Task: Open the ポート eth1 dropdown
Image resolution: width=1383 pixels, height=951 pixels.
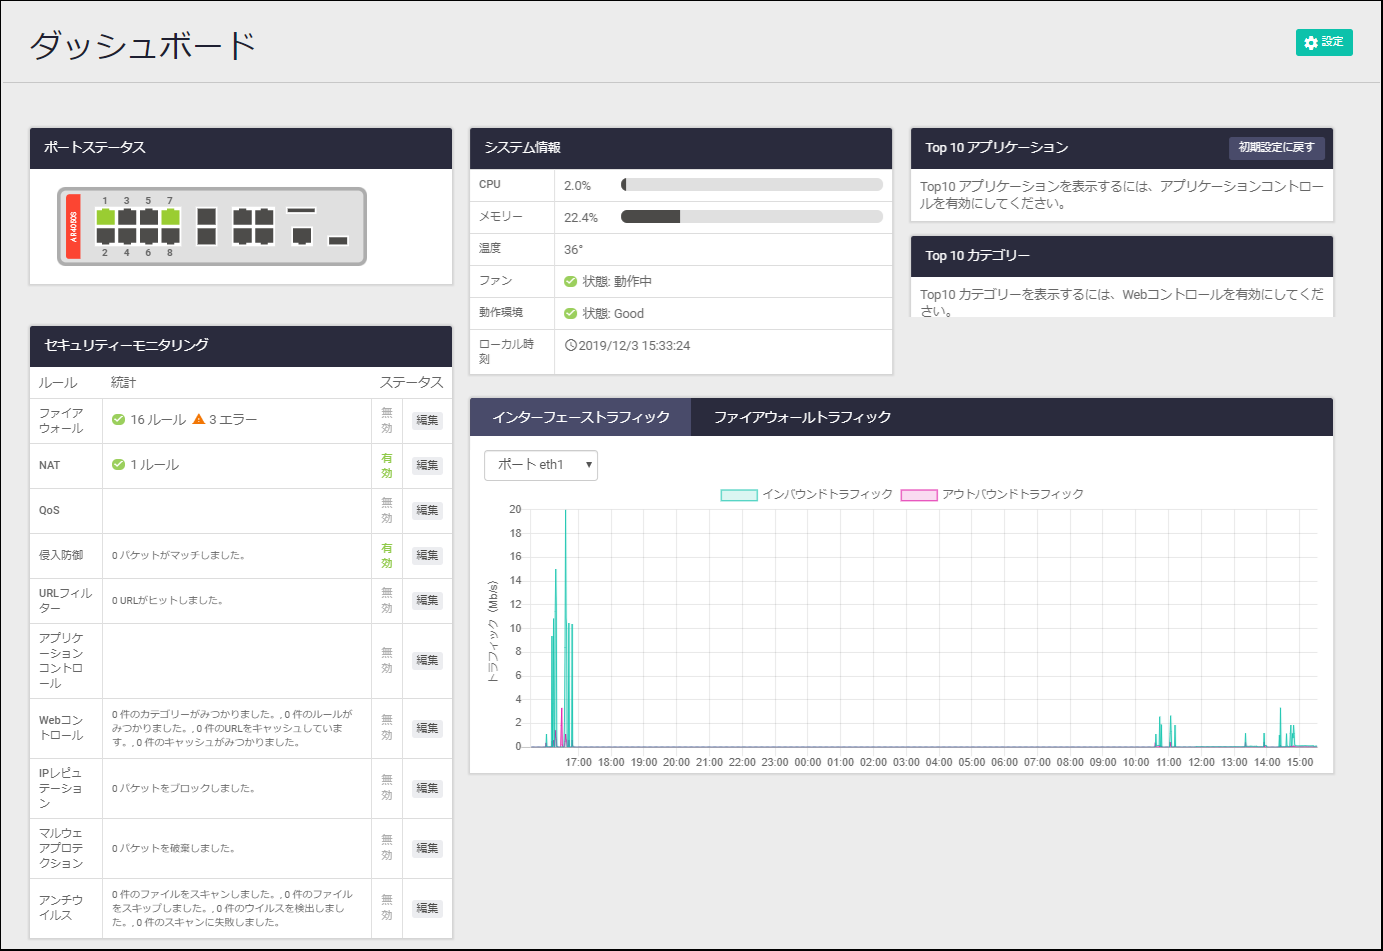Action: [541, 465]
